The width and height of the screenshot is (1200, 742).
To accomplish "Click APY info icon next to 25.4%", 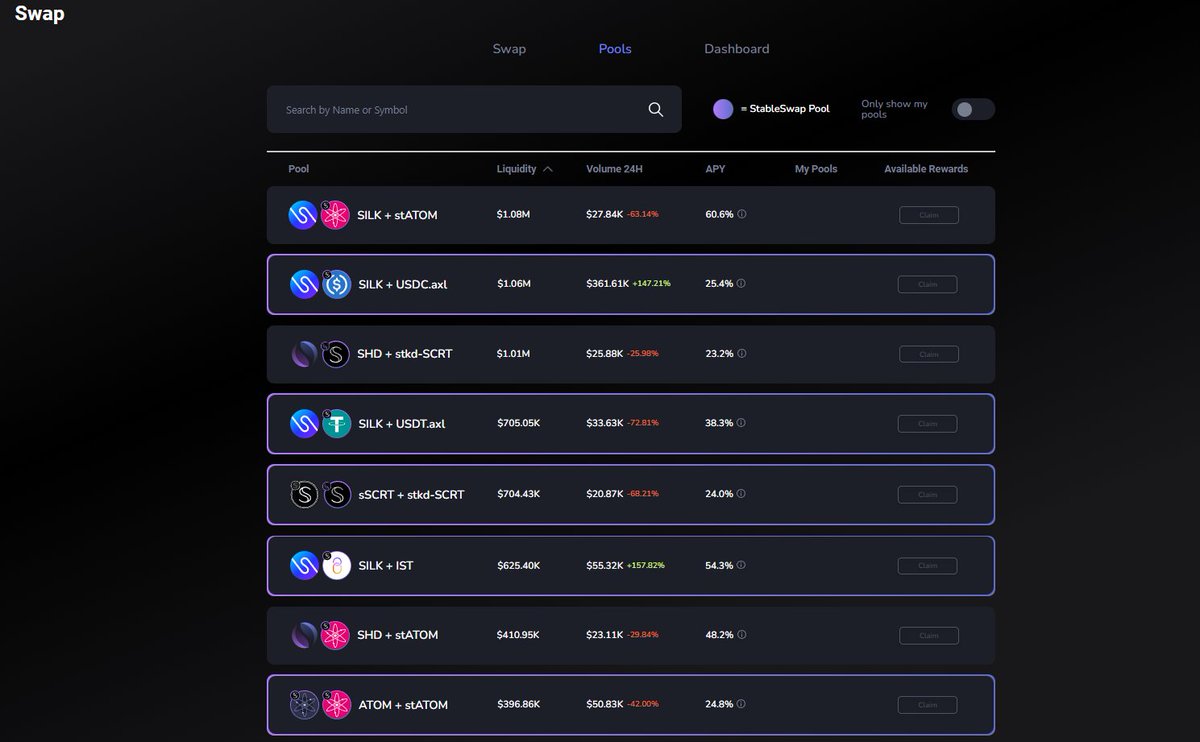I will click(741, 284).
